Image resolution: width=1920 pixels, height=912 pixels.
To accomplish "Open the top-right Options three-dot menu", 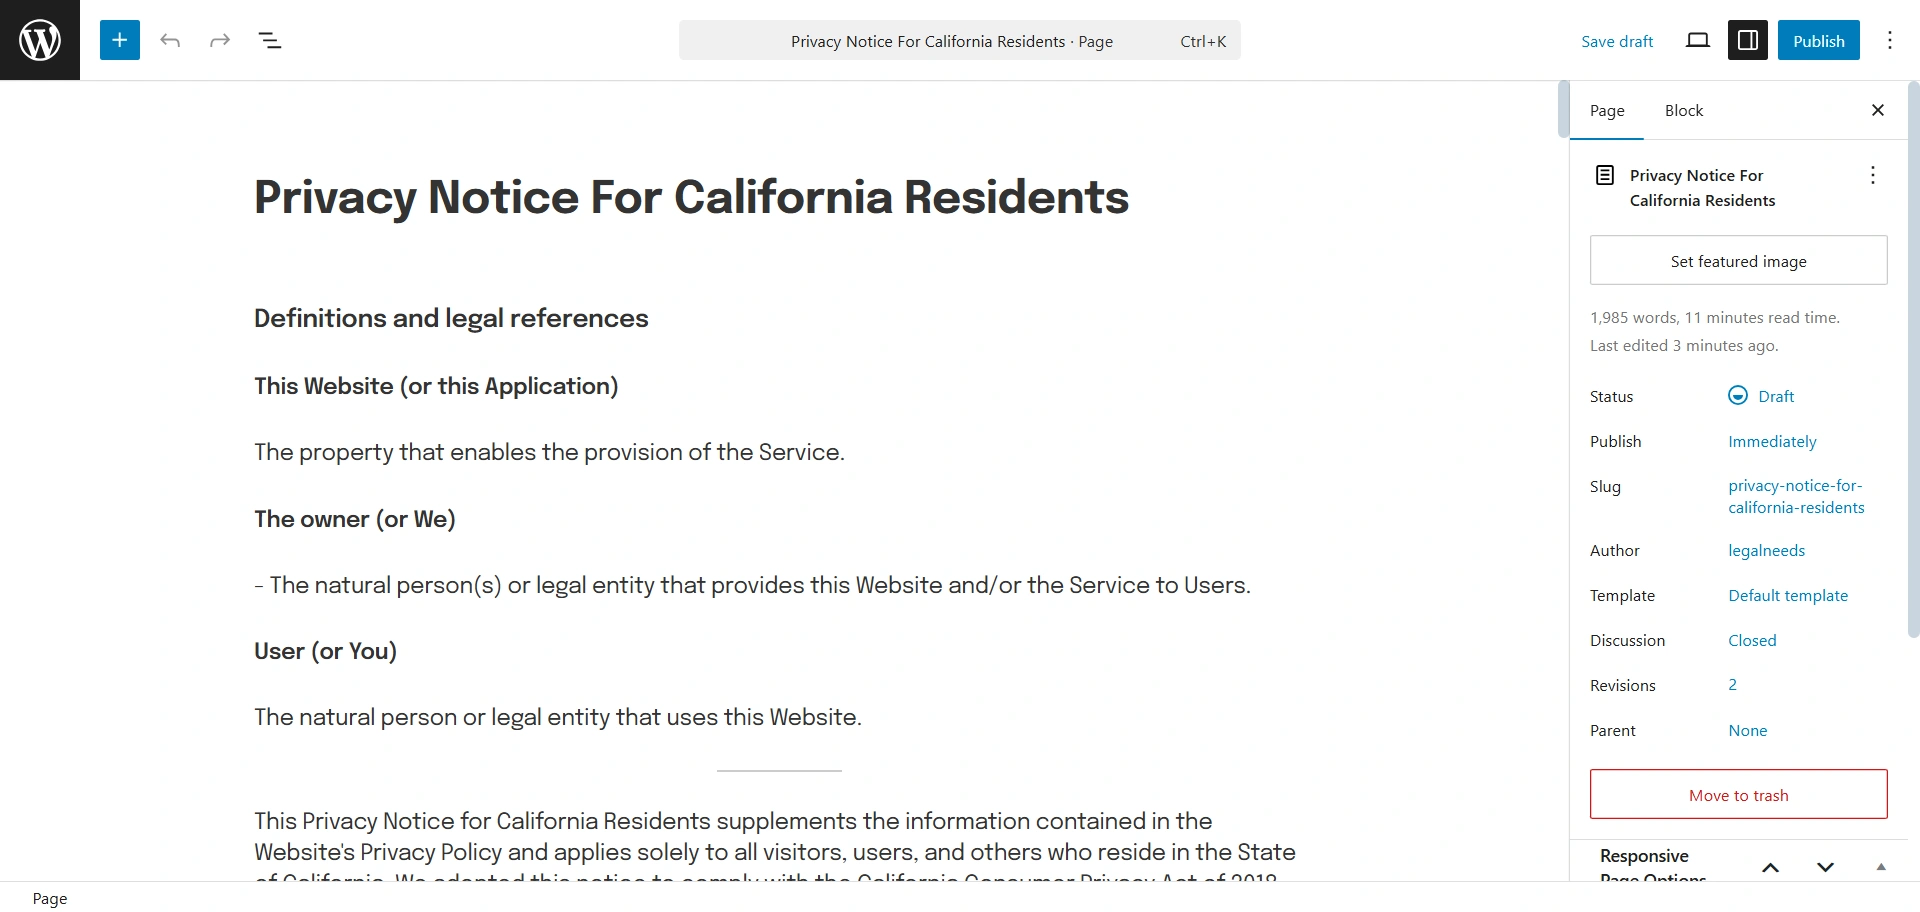I will coord(1890,40).
